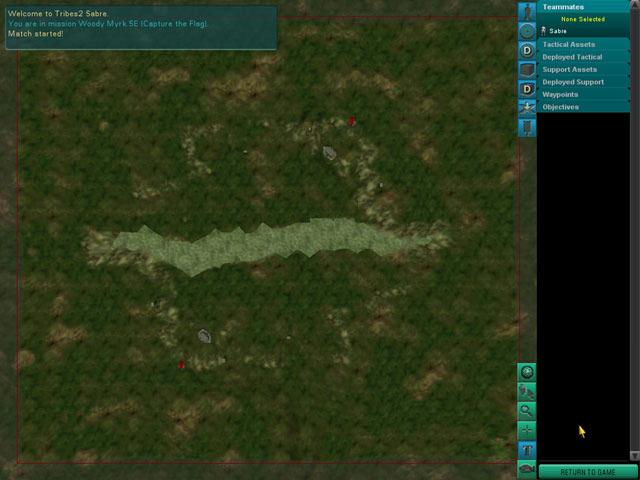Toggle the Deployed Support shield D icon
This screenshot has height=480, width=640.
coord(527,89)
